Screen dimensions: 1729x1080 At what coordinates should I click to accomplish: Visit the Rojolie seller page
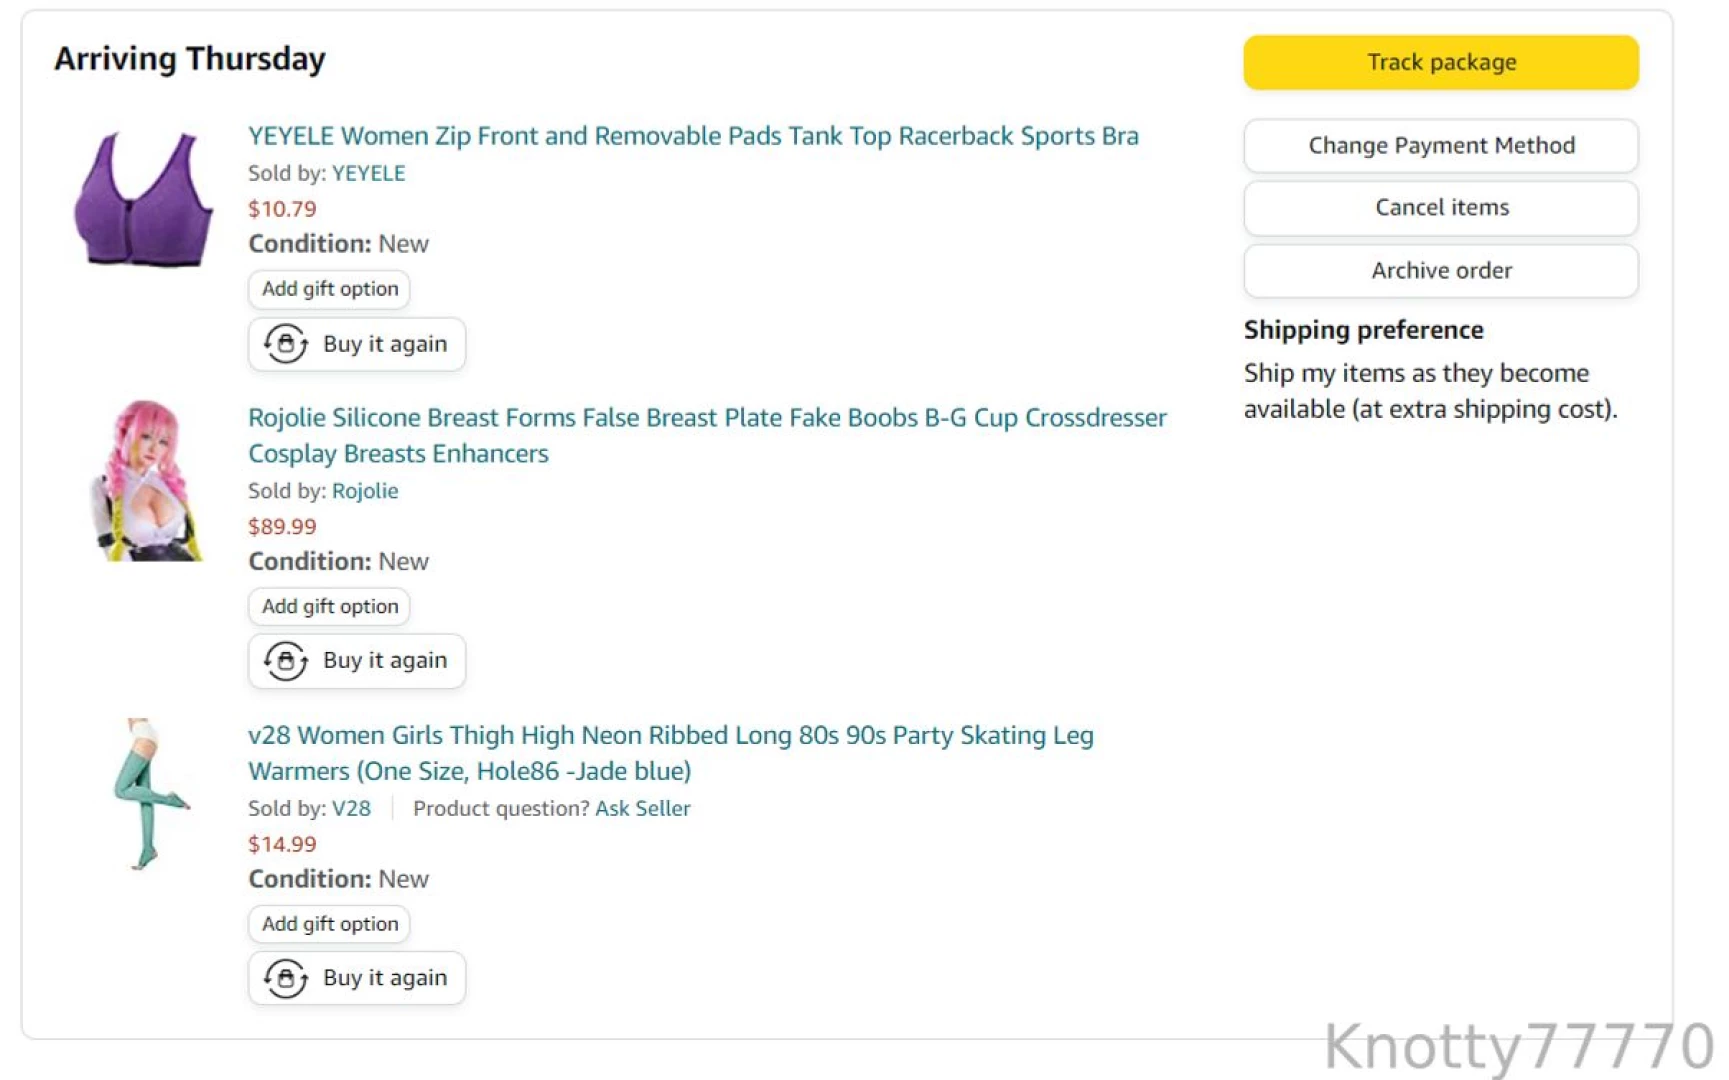click(365, 491)
